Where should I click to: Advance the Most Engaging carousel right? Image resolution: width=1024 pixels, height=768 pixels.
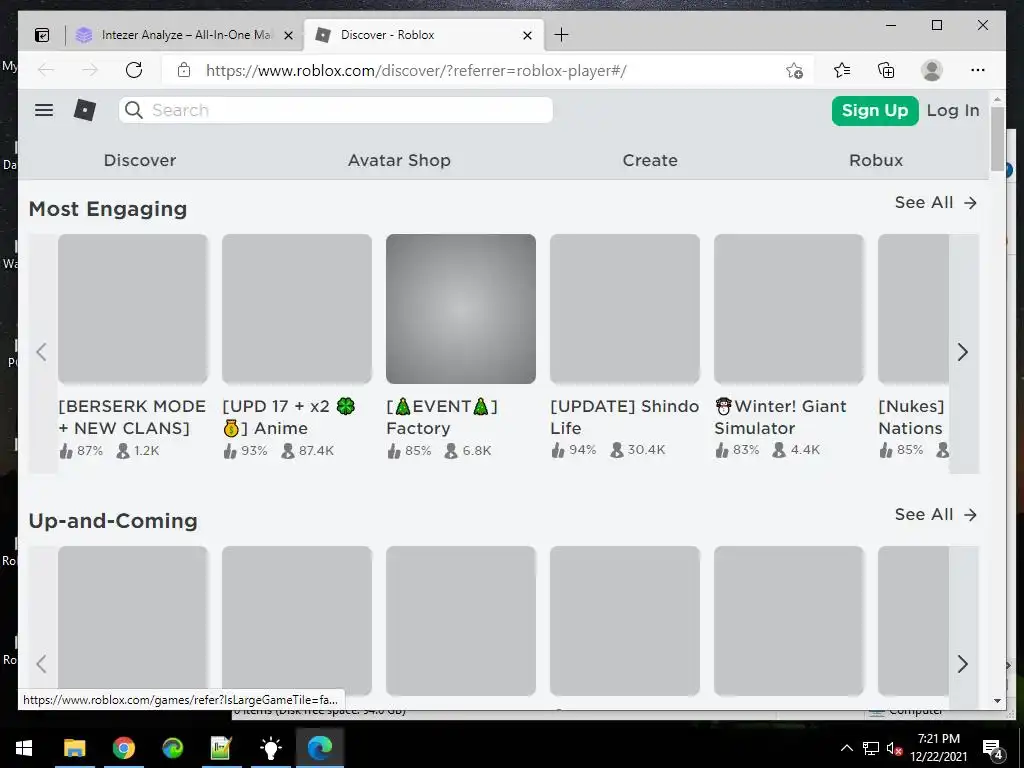[x=963, y=353]
